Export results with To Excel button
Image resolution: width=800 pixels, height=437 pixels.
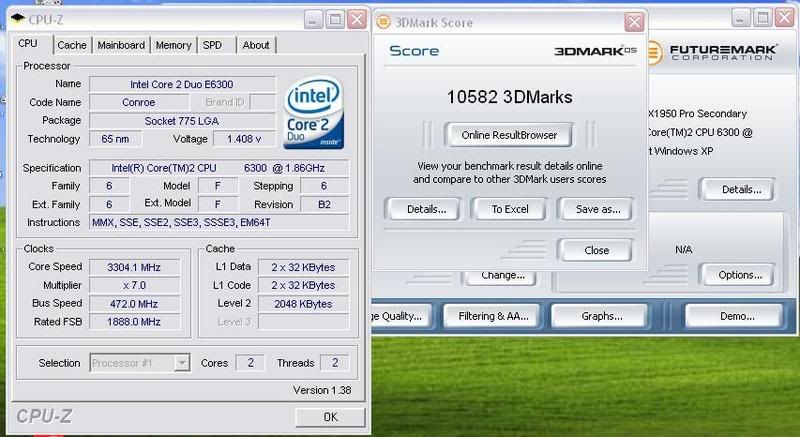510,209
